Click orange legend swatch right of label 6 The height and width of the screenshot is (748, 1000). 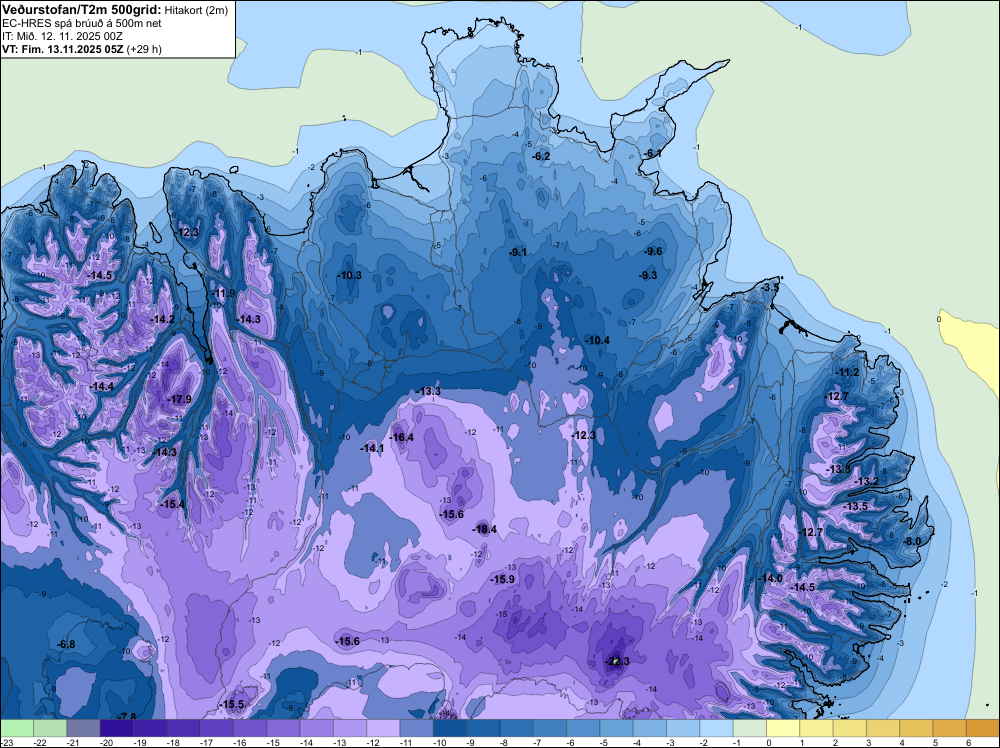(x=983, y=728)
